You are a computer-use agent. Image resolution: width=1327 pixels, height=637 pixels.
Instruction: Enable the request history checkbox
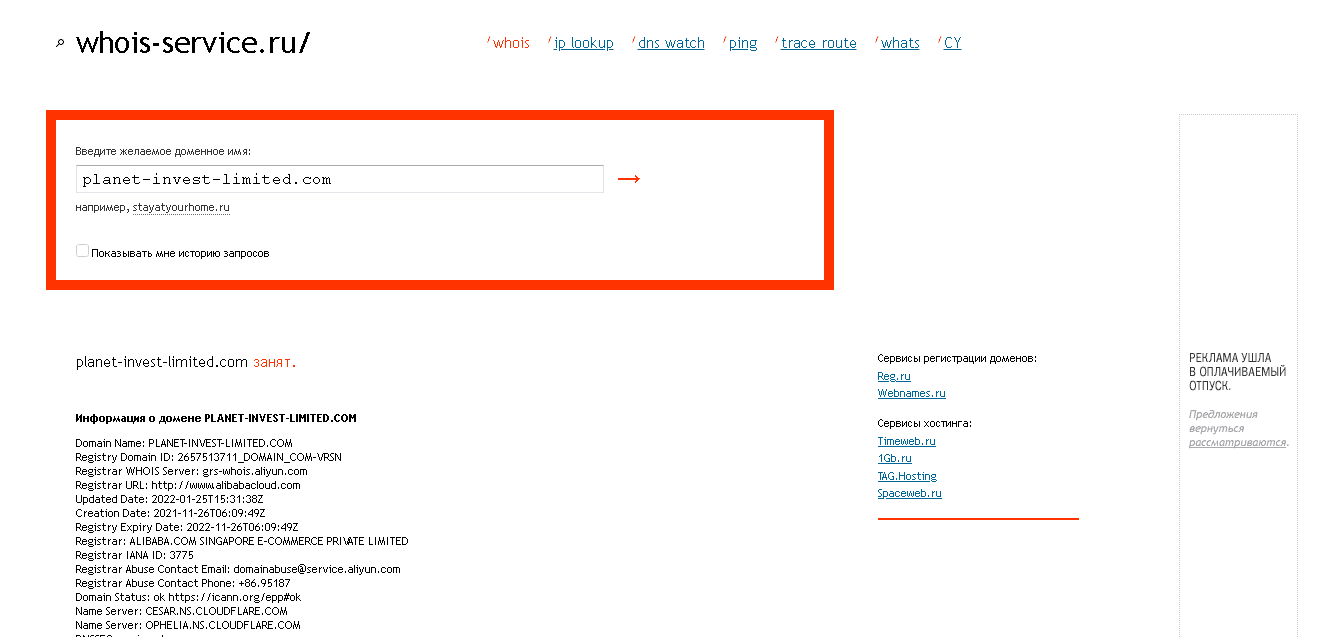click(x=83, y=252)
